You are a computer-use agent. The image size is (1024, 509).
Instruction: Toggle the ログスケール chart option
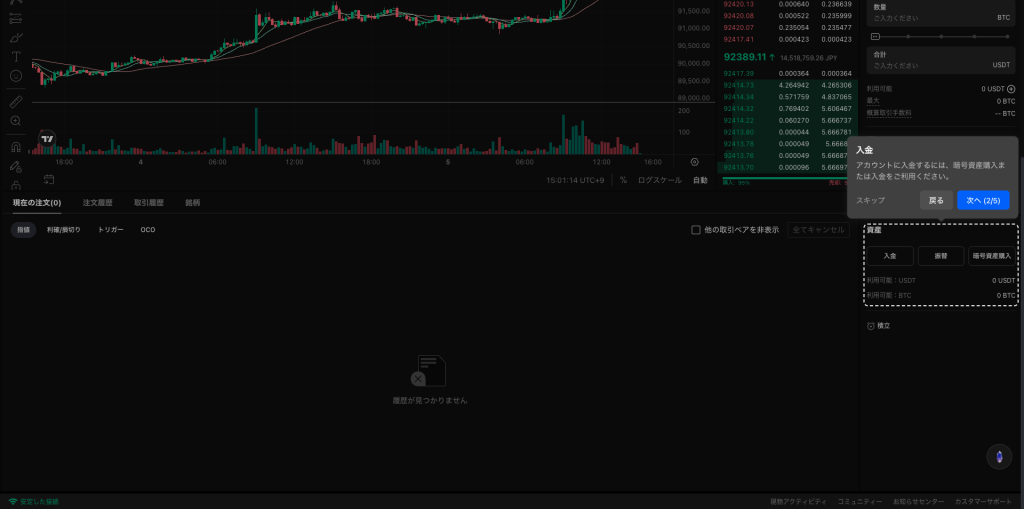coord(660,180)
